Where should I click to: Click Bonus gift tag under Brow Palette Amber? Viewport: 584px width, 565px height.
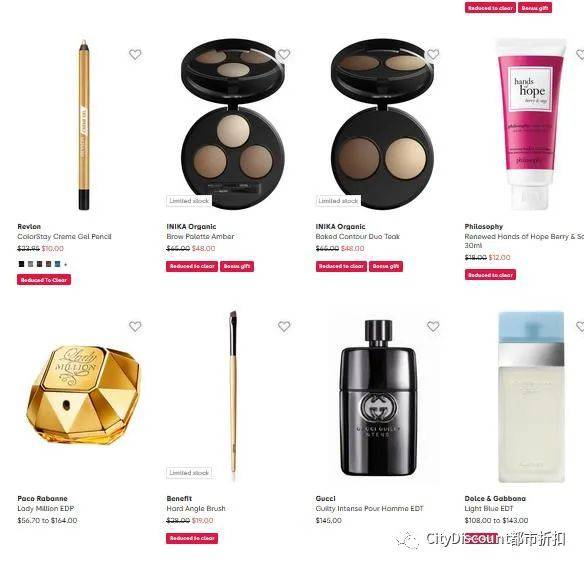pyautogui.click(x=237, y=266)
